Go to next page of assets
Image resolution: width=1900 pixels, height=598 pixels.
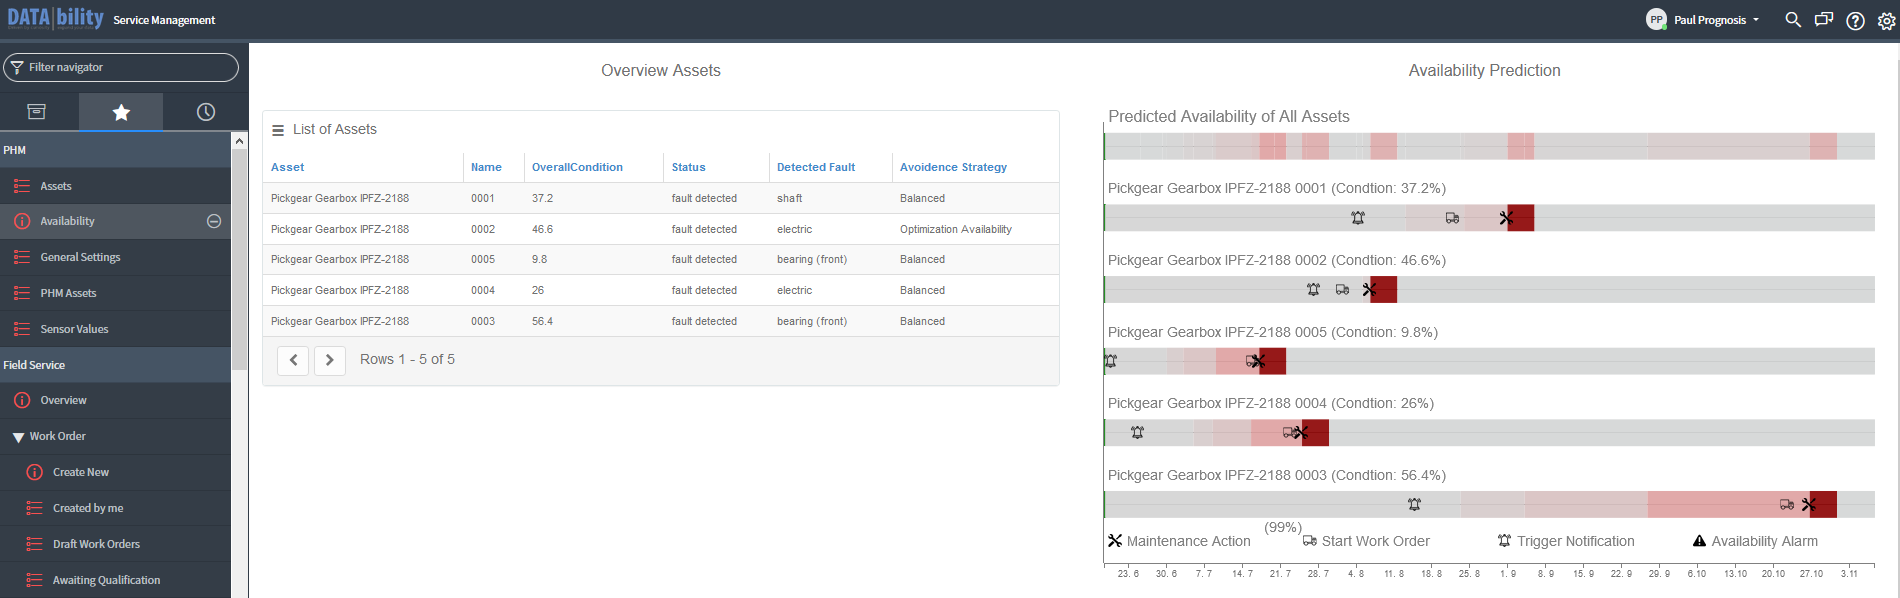(330, 360)
